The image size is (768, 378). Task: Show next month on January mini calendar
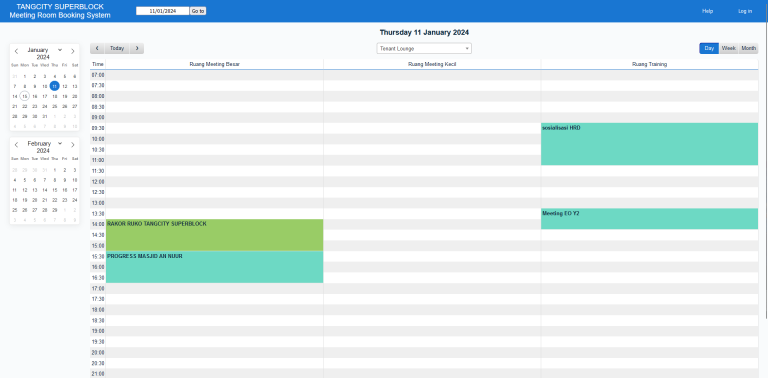73,51
